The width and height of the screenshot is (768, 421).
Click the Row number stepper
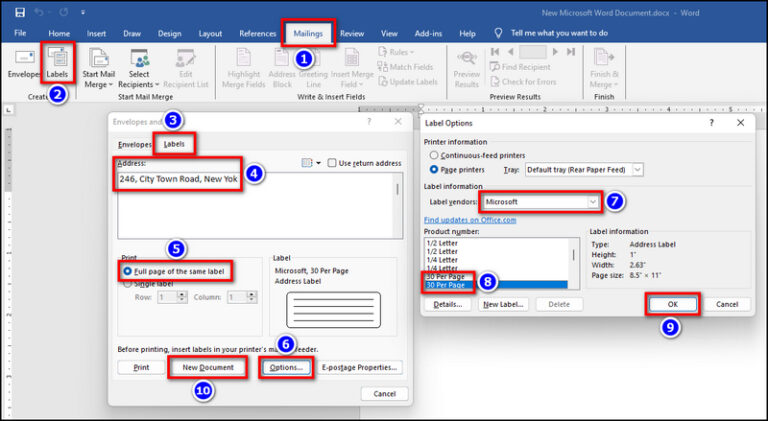point(182,297)
